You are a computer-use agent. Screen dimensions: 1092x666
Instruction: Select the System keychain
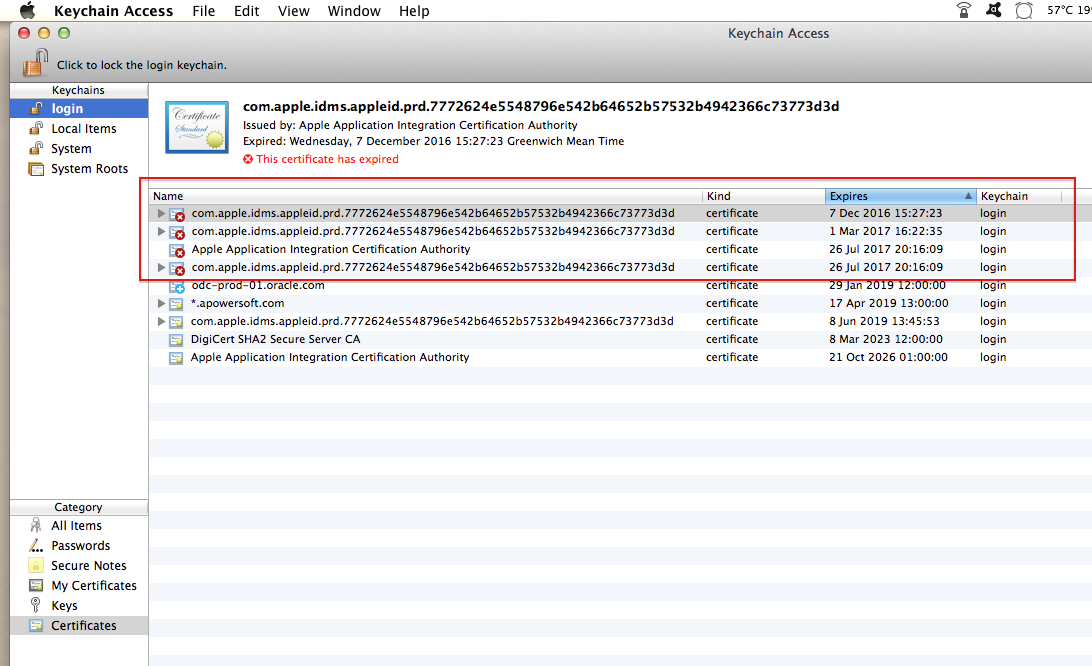tap(71, 149)
